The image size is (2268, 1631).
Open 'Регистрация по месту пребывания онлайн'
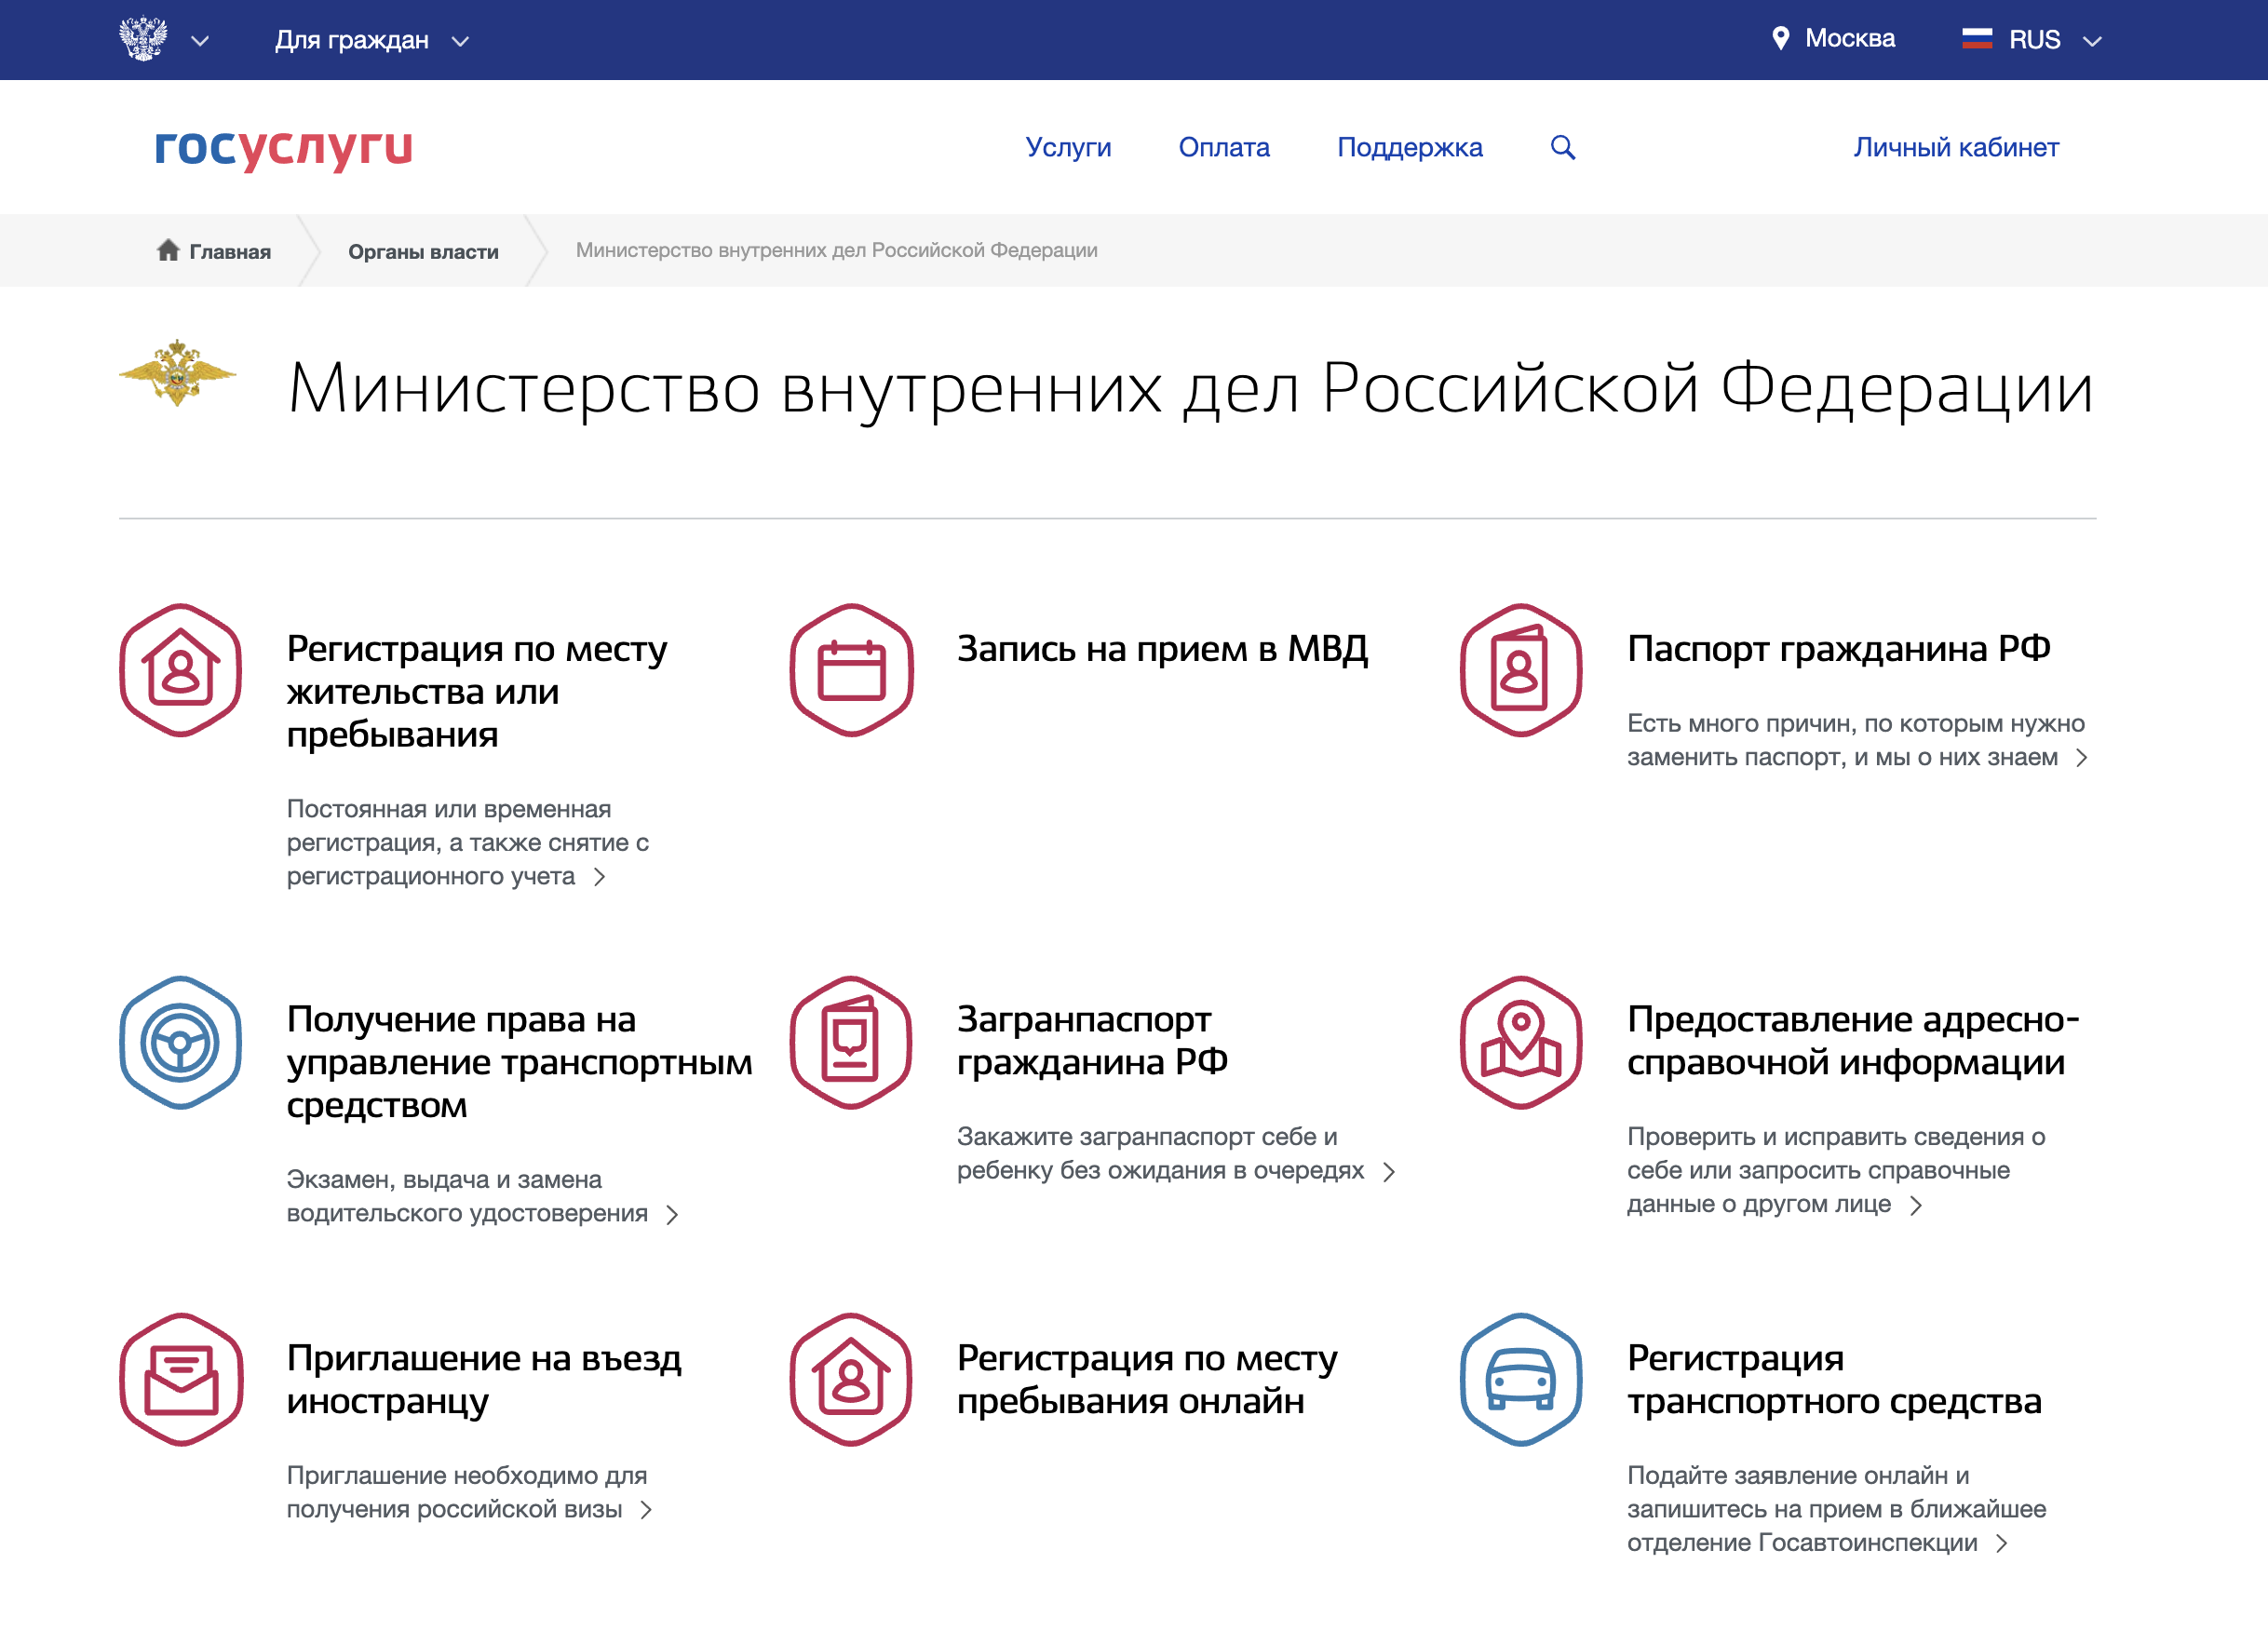pos(1147,1379)
